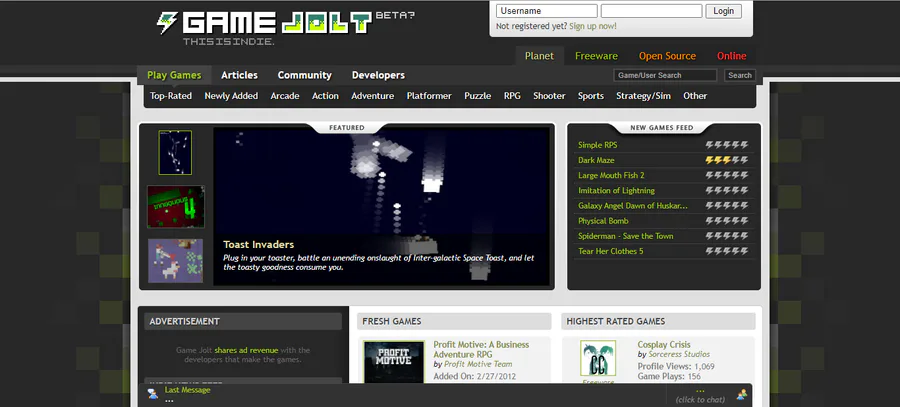Open Sorceress Studios developer link

(679, 355)
